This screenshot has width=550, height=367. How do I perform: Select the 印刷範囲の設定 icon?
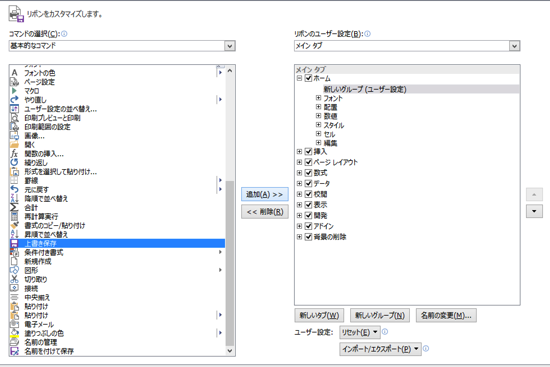pos(14,127)
